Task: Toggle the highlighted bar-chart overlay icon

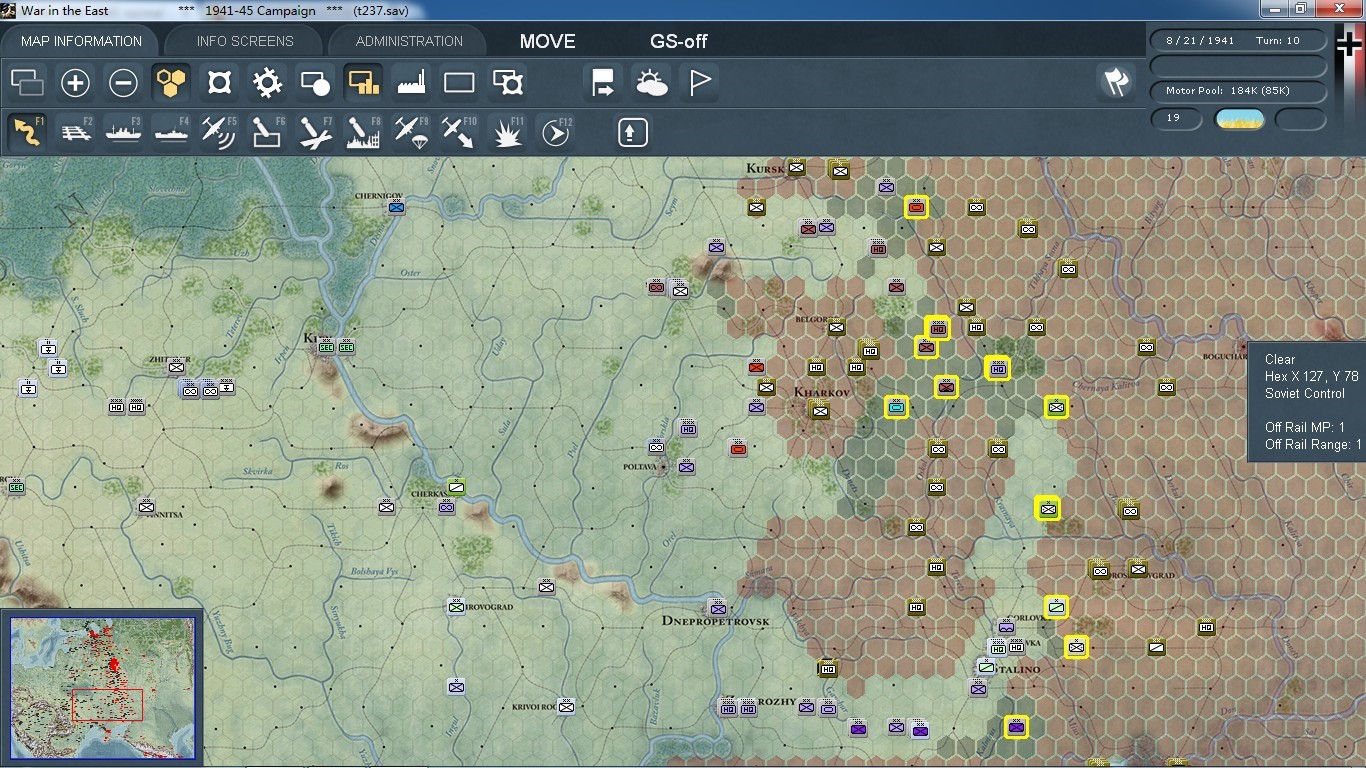Action: tap(363, 83)
